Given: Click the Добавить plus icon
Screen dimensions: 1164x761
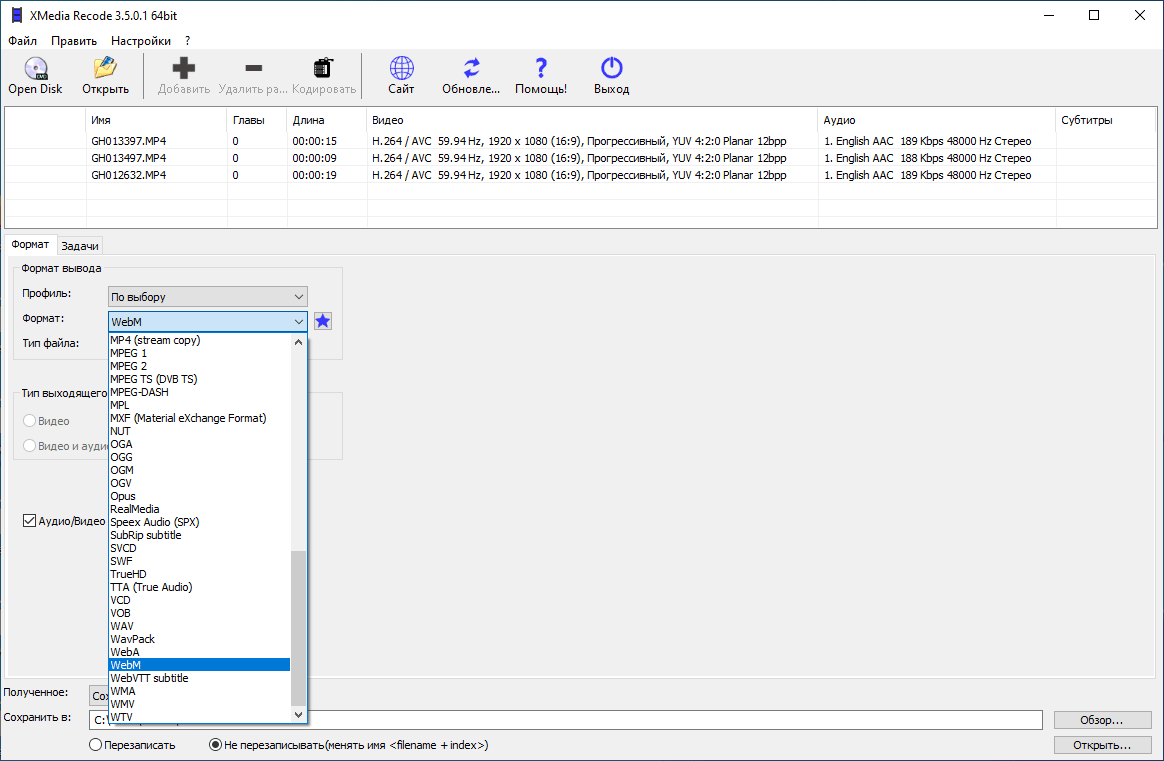Looking at the screenshot, I should (x=183, y=68).
